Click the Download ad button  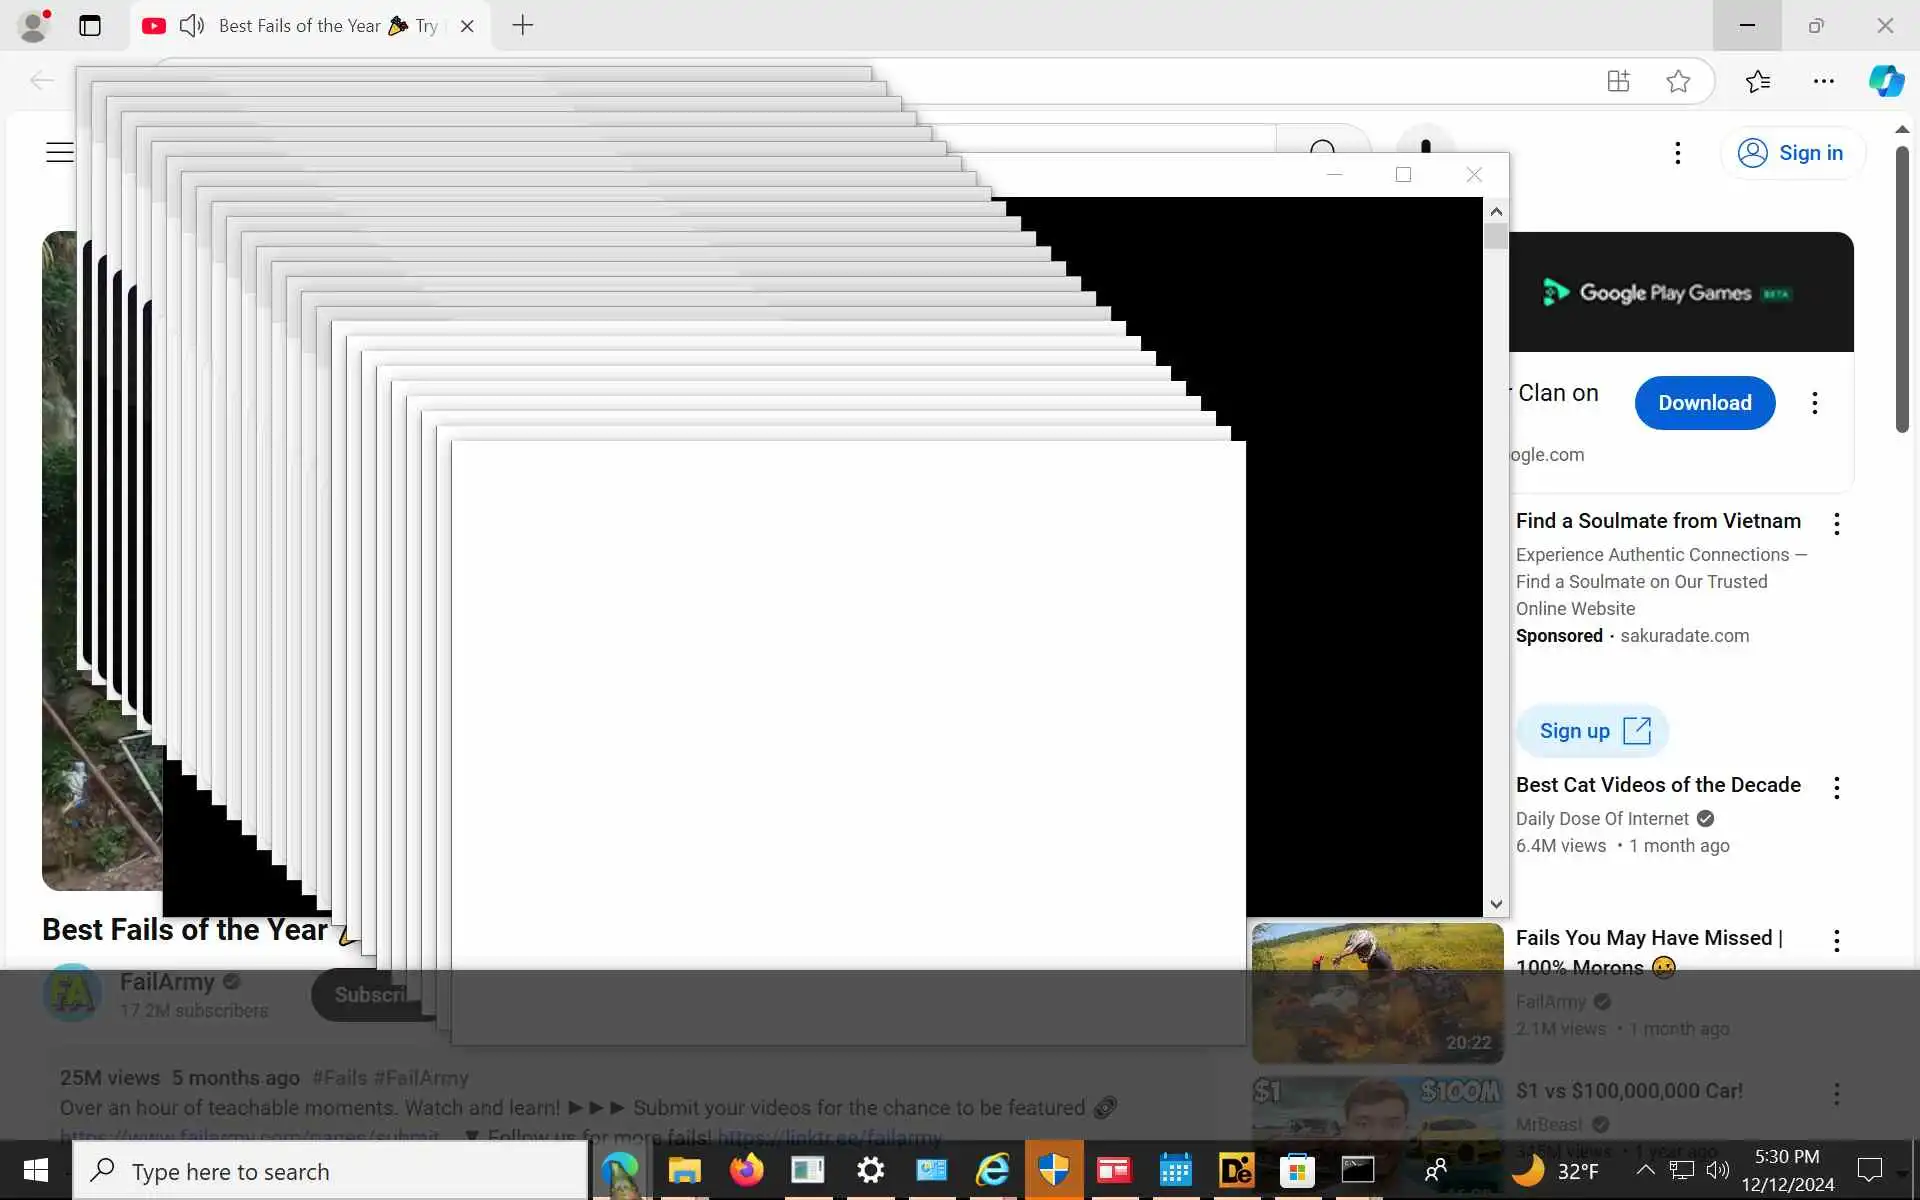click(1704, 403)
